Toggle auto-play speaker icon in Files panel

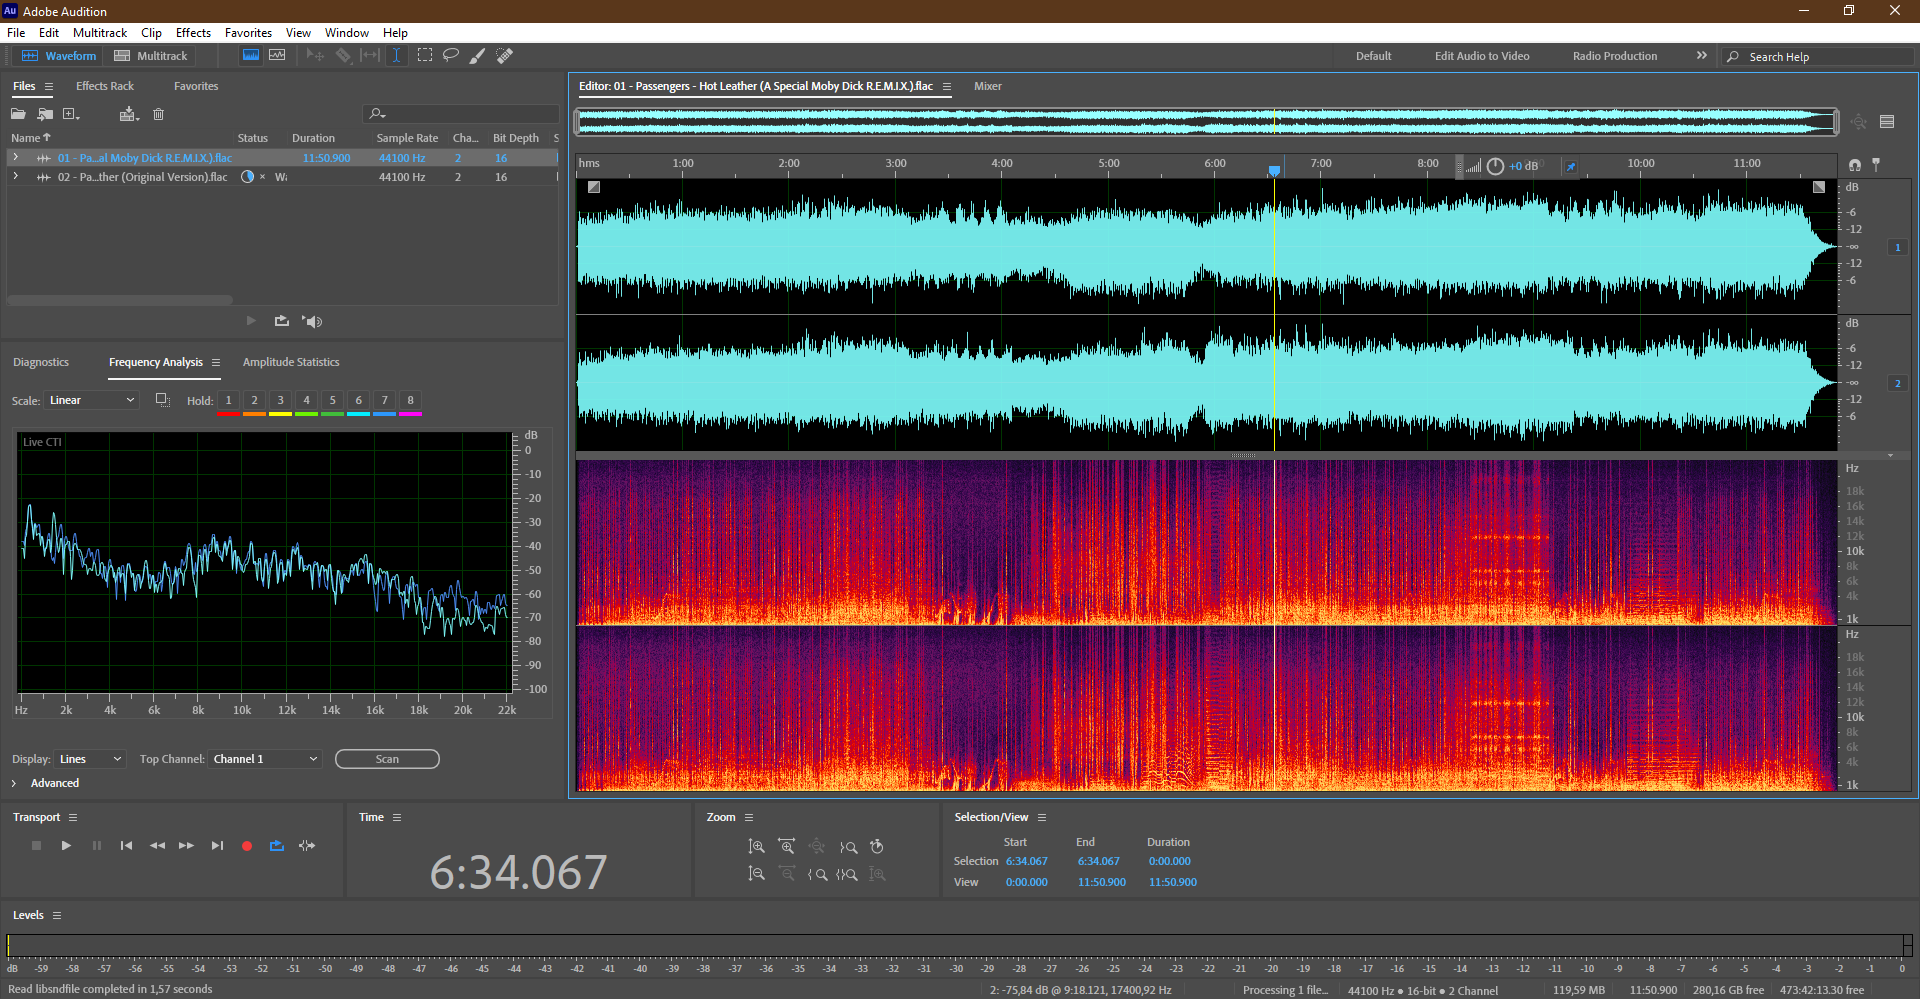(x=312, y=321)
